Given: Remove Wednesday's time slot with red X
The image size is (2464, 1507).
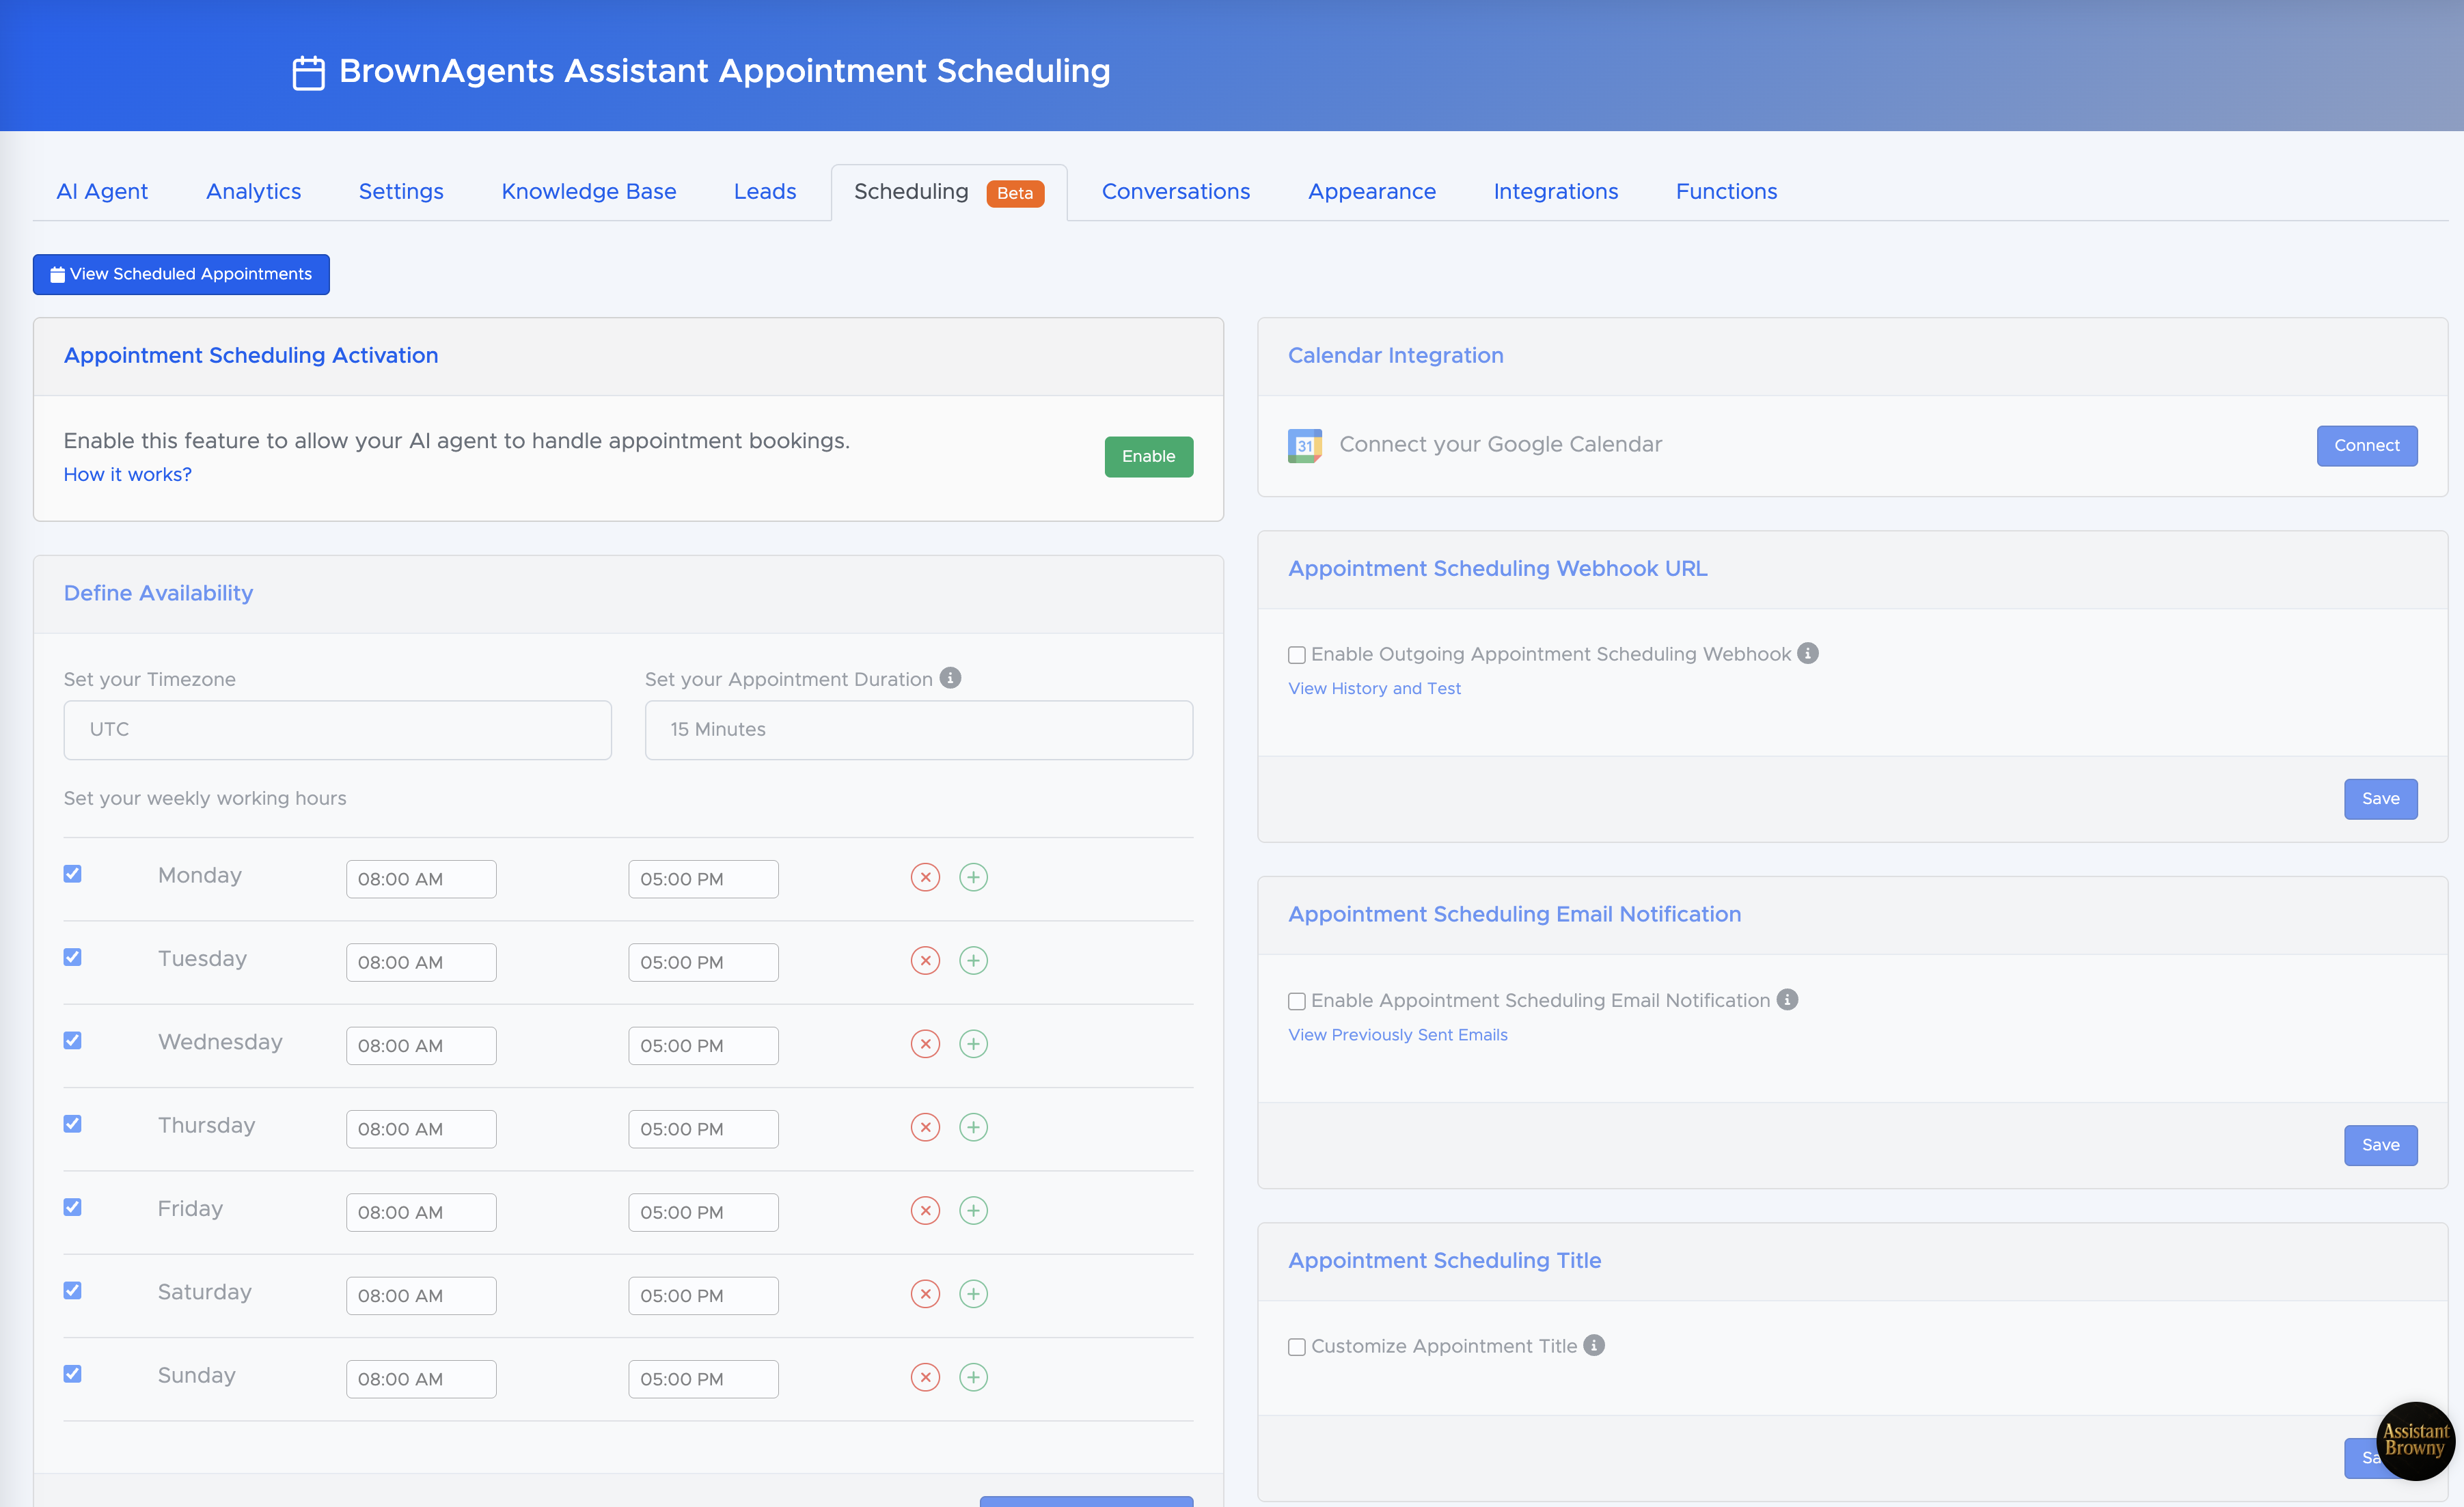Looking at the screenshot, I should point(925,1044).
